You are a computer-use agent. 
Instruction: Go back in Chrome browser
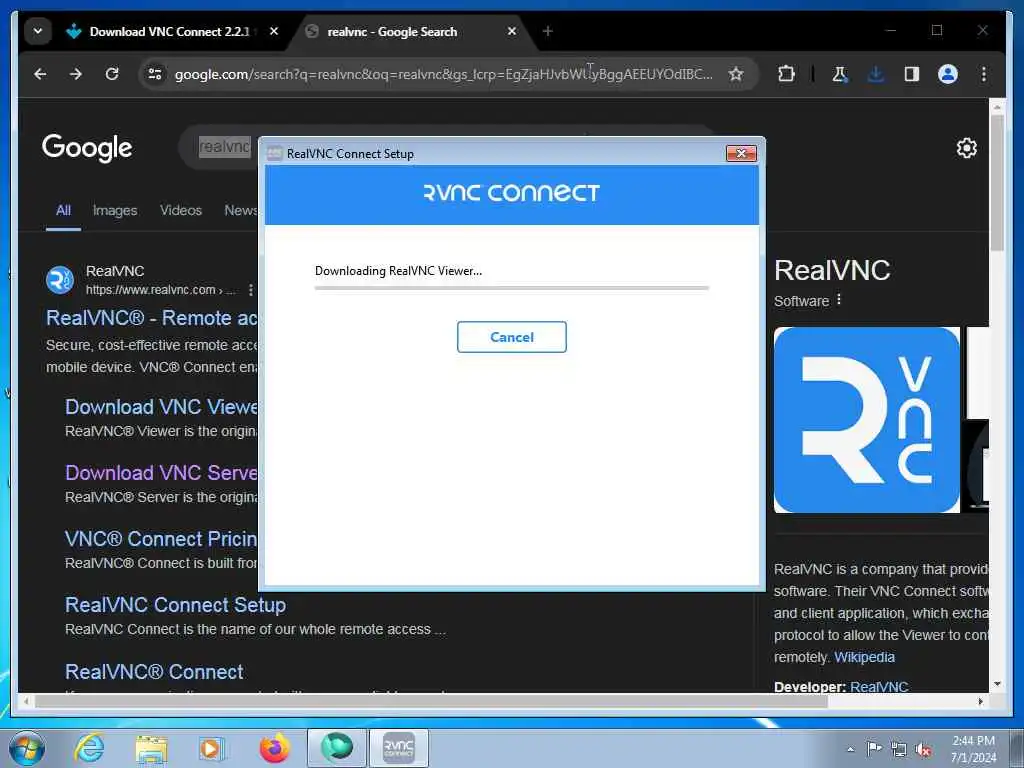point(40,74)
